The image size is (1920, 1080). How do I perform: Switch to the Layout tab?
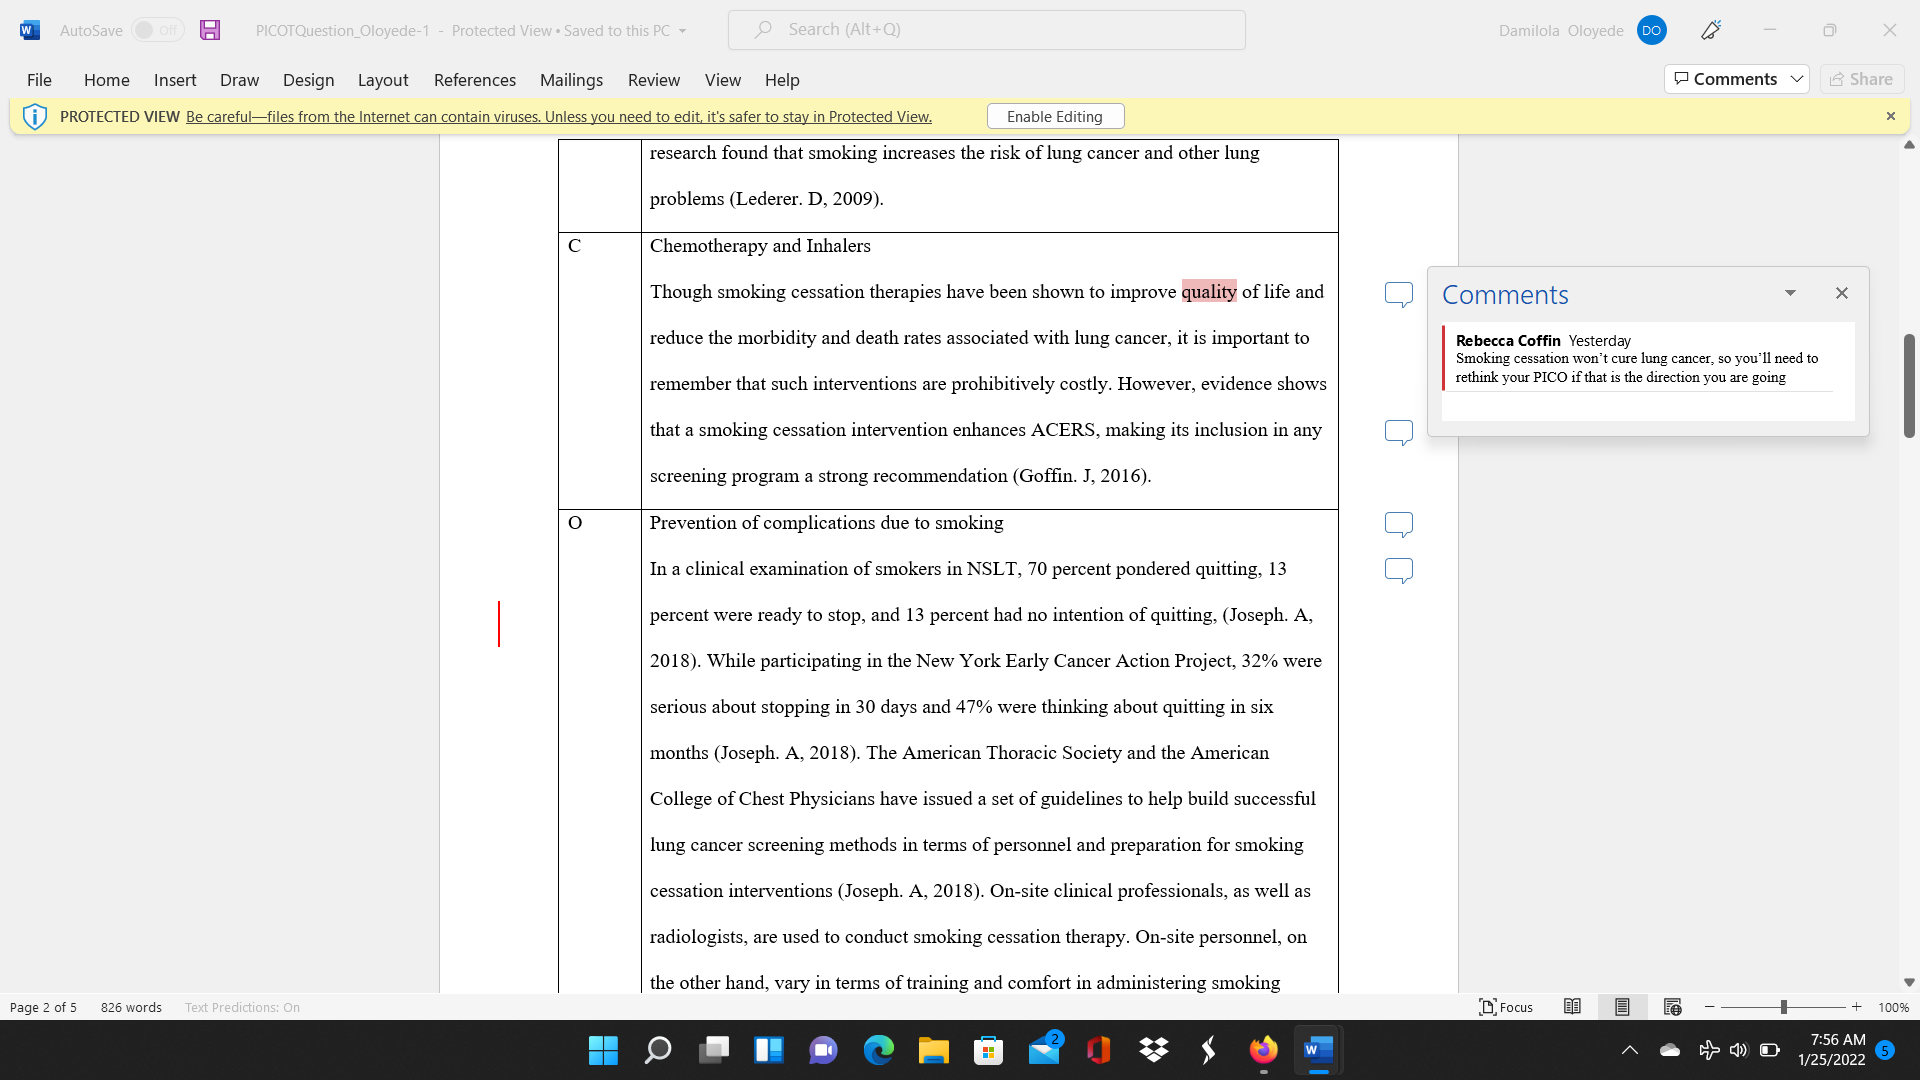pyautogui.click(x=383, y=80)
